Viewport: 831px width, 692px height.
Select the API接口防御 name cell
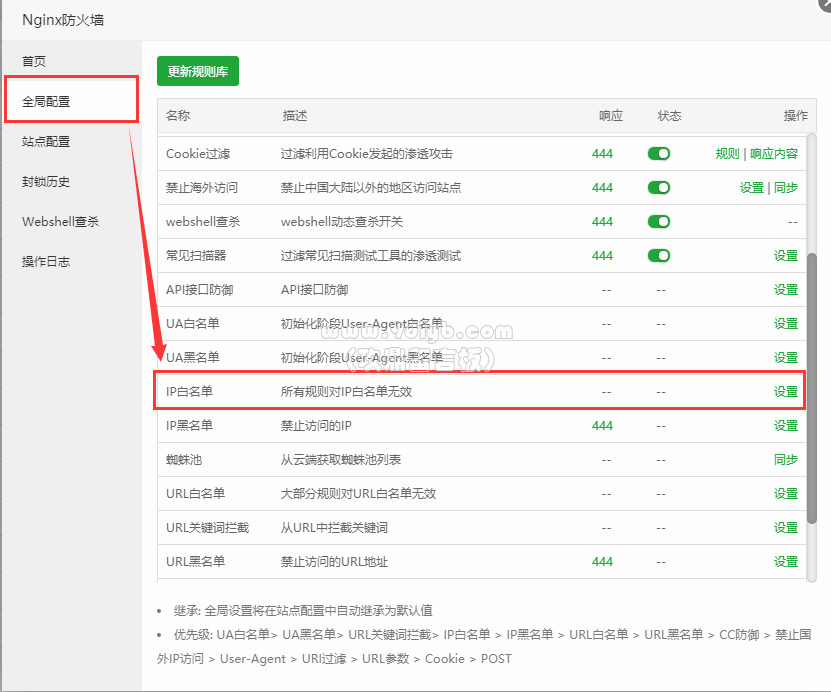(x=199, y=289)
